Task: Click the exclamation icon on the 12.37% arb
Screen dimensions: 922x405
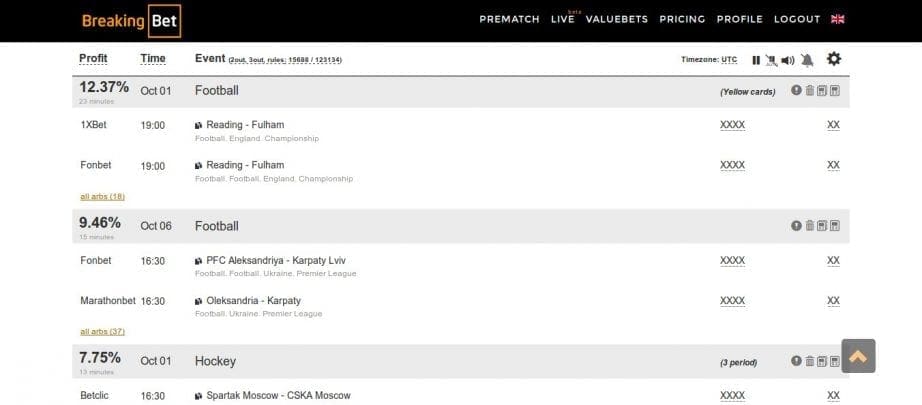Action: (796, 91)
